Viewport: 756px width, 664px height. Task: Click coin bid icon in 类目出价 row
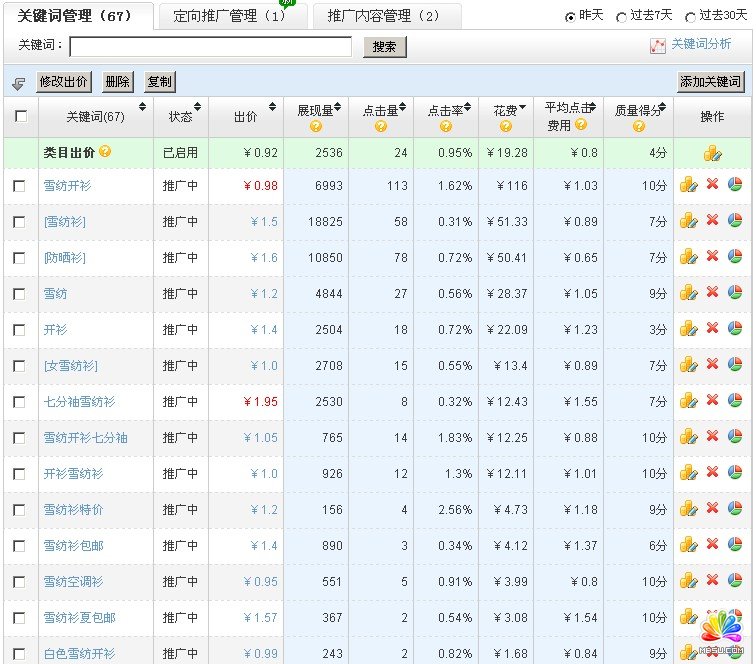click(712, 153)
